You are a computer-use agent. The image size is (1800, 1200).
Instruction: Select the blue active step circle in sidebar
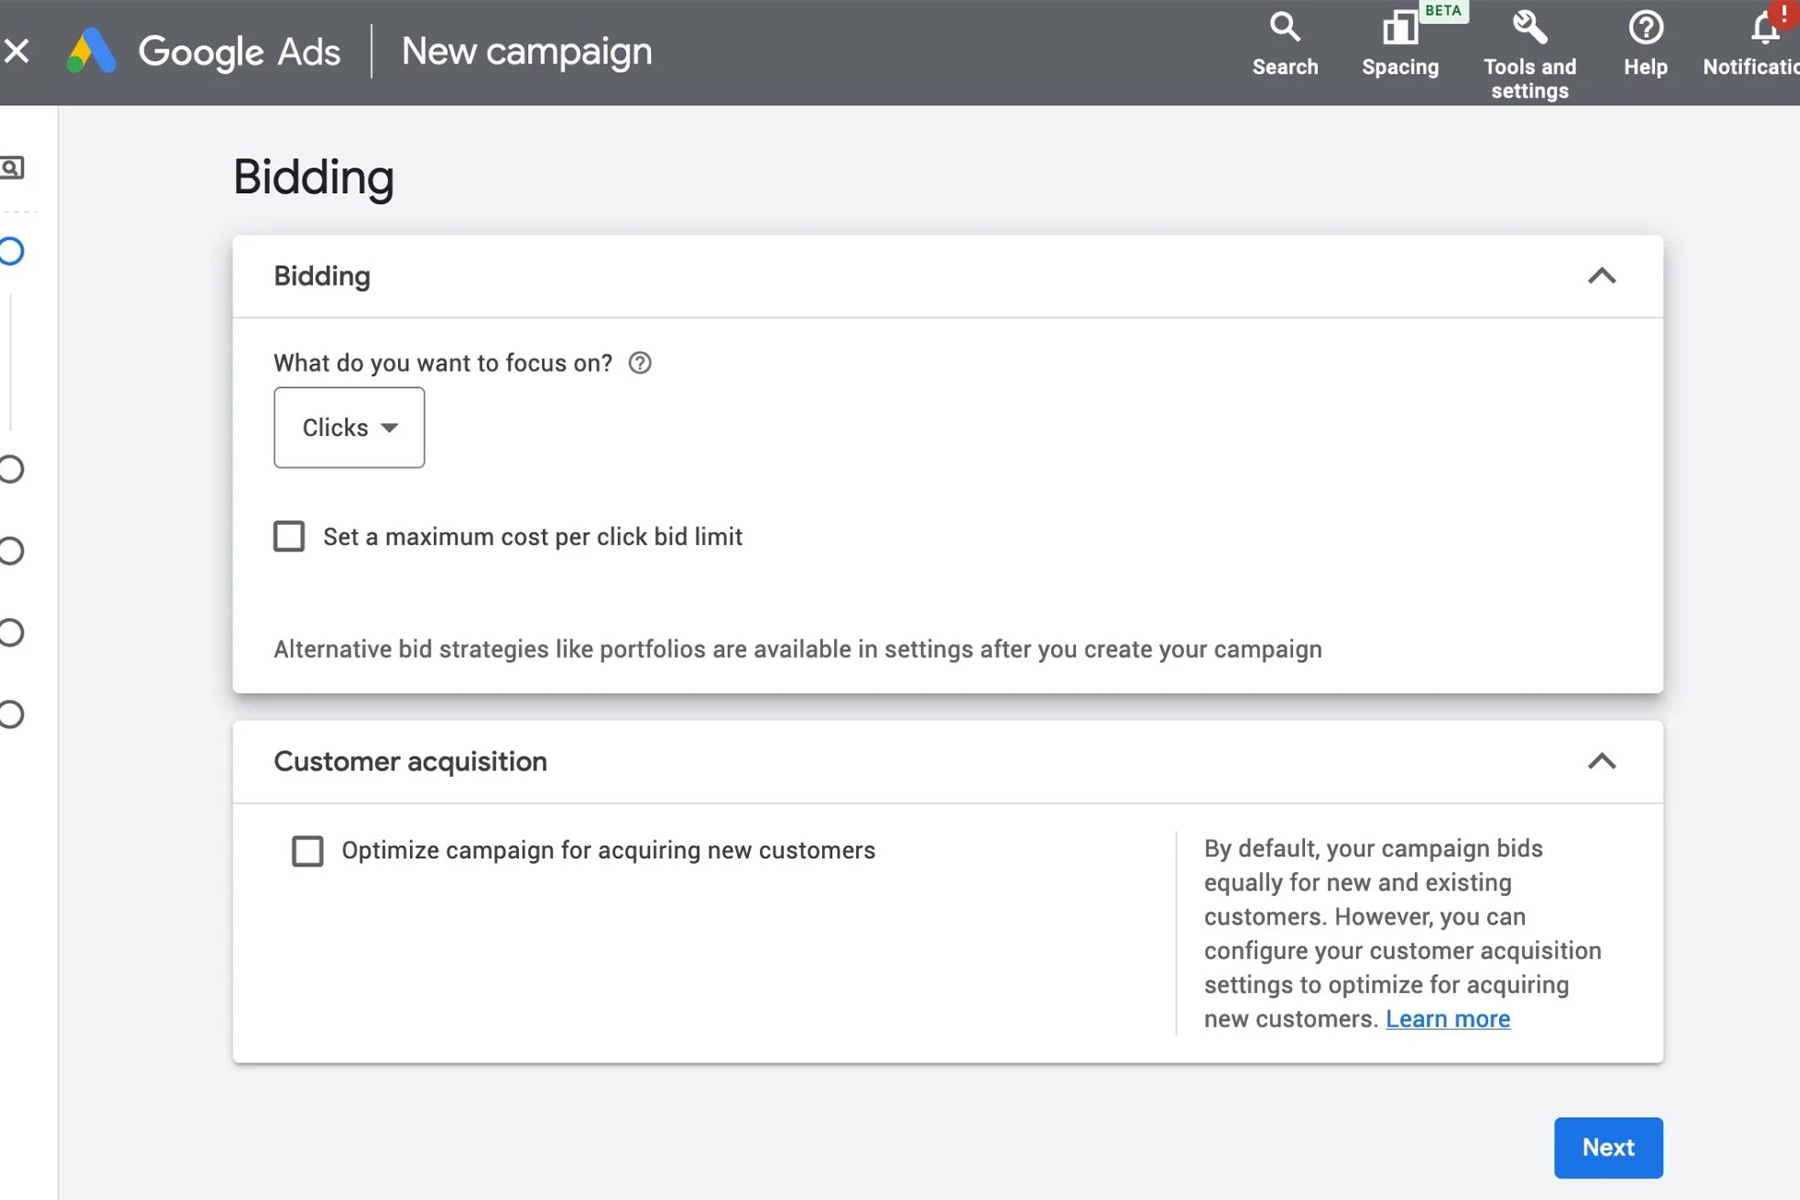click(x=11, y=251)
